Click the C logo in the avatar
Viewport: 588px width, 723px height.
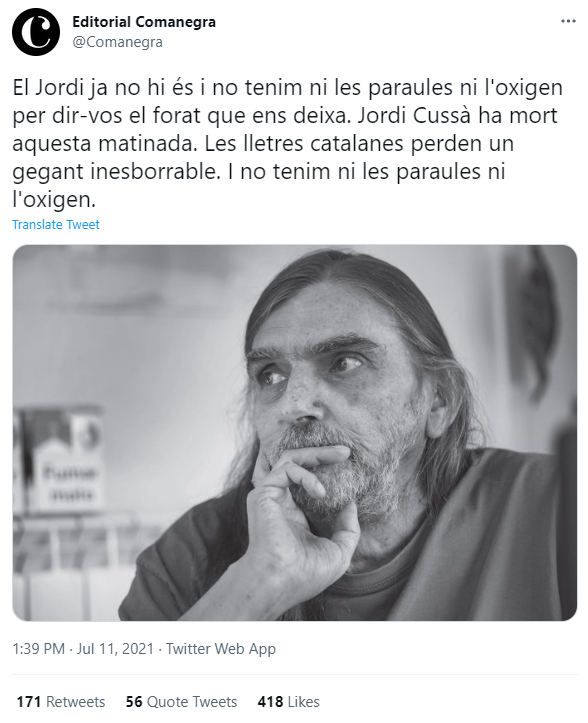tap(38, 32)
